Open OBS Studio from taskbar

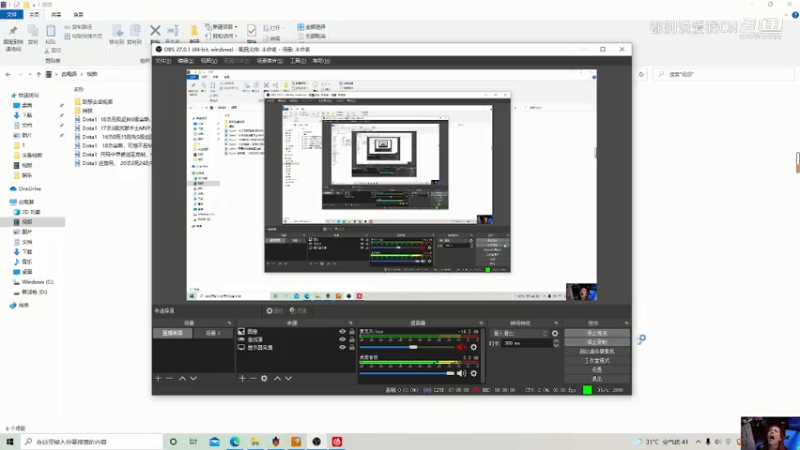click(x=316, y=441)
